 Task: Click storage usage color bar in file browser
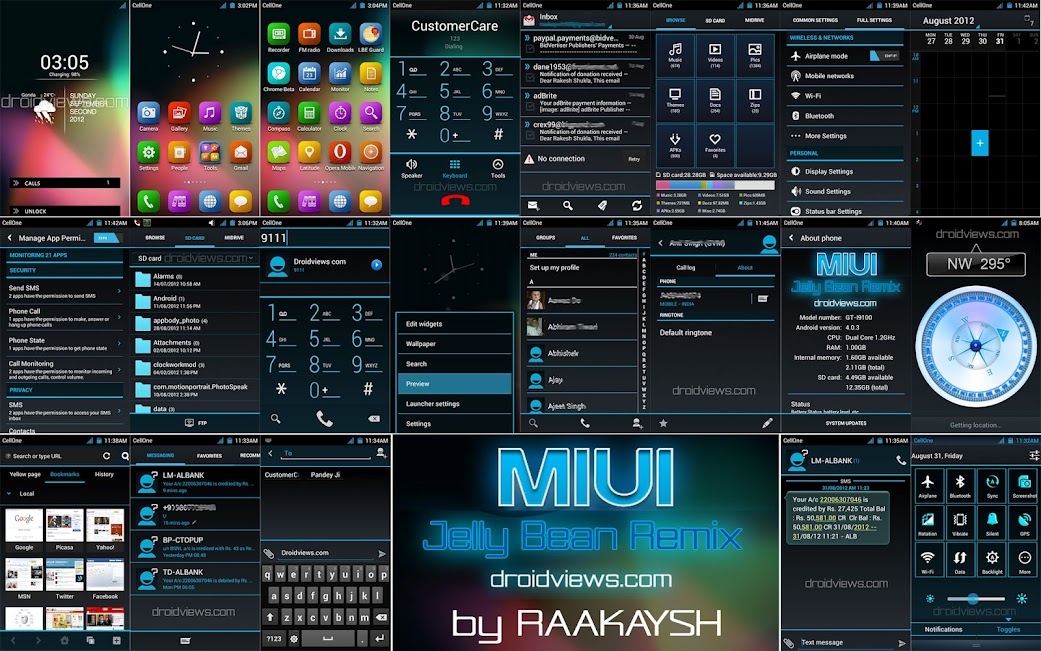tap(715, 185)
